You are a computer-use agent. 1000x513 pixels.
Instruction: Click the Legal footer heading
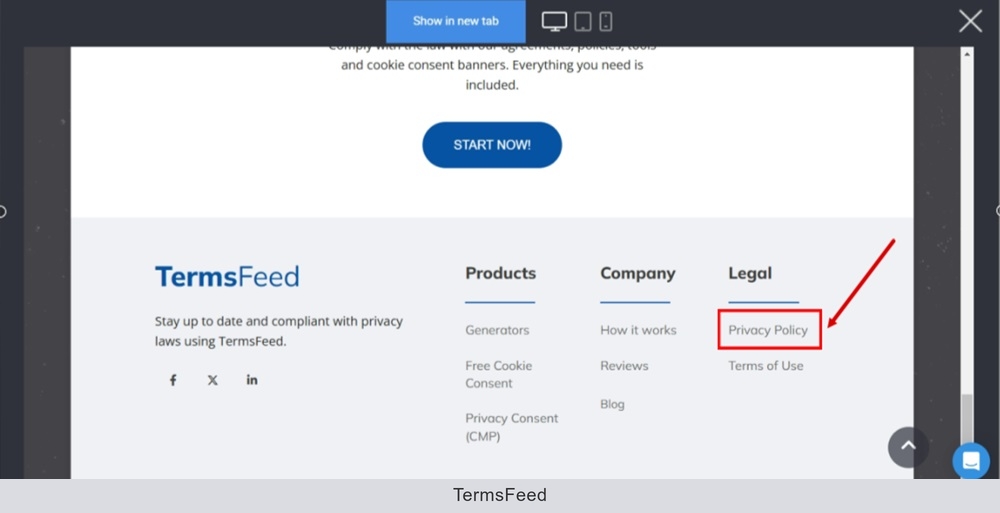point(750,274)
